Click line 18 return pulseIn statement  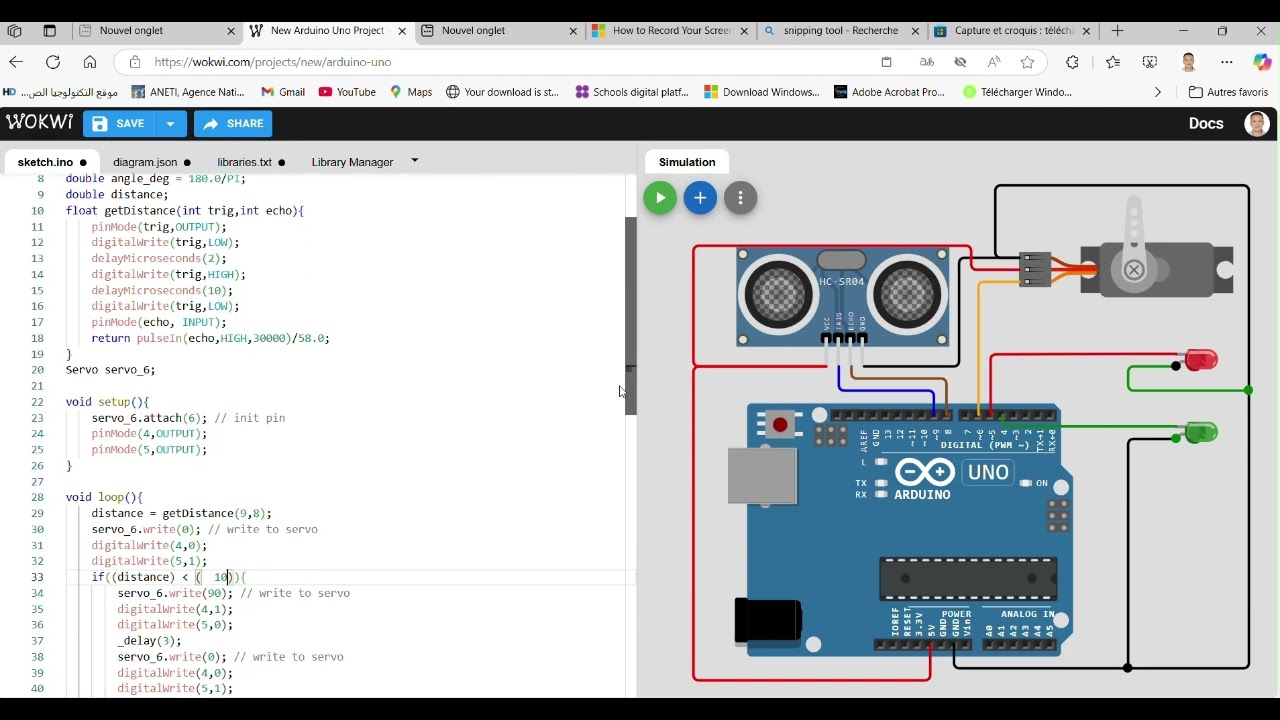[210, 338]
